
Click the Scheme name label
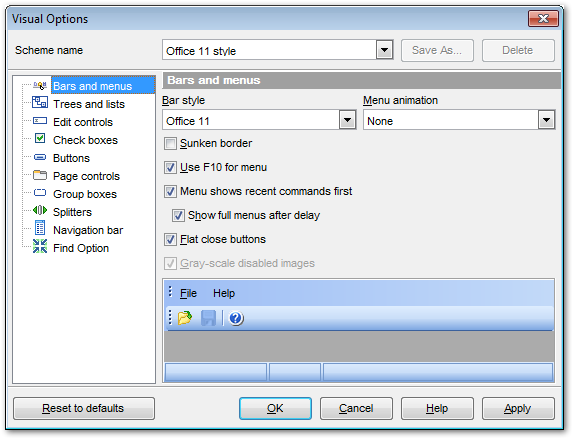49,50
